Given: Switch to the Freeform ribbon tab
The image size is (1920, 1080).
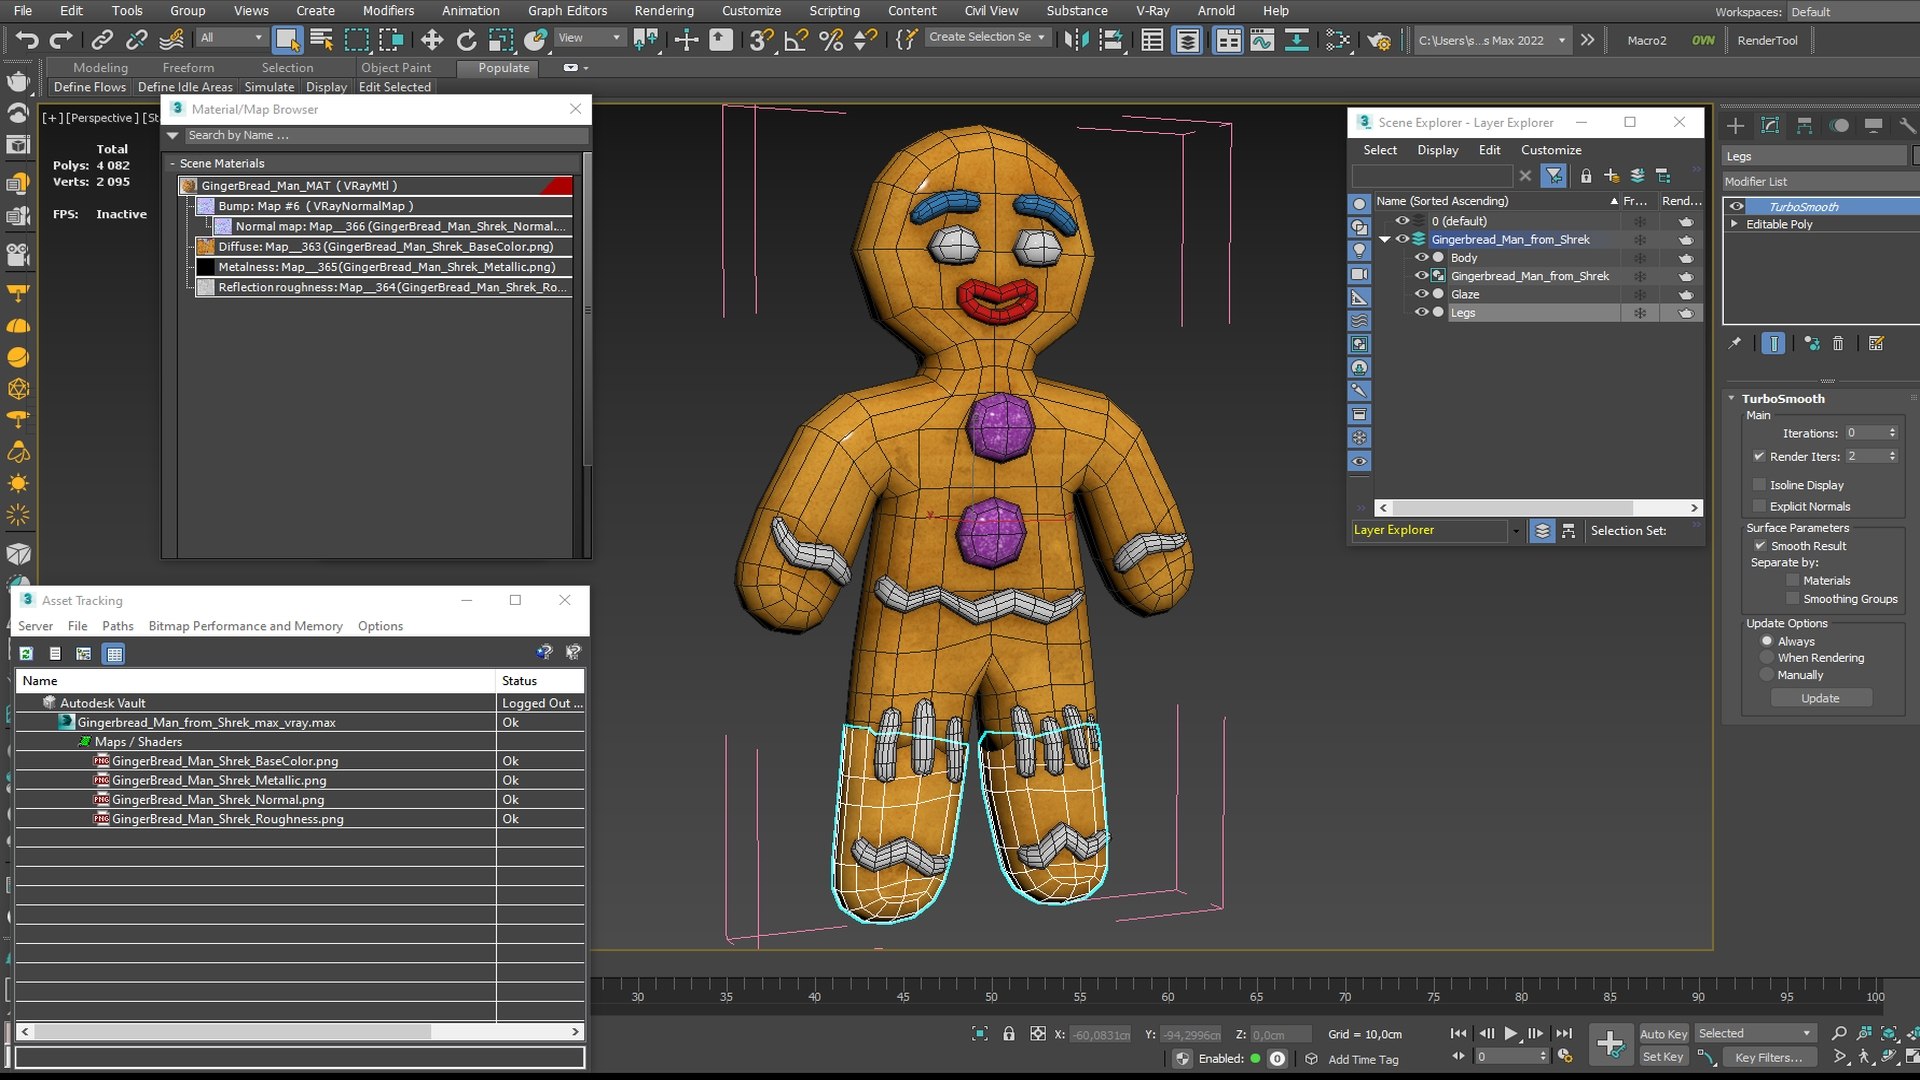Looking at the screenshot, I should [x=188, y=68].
